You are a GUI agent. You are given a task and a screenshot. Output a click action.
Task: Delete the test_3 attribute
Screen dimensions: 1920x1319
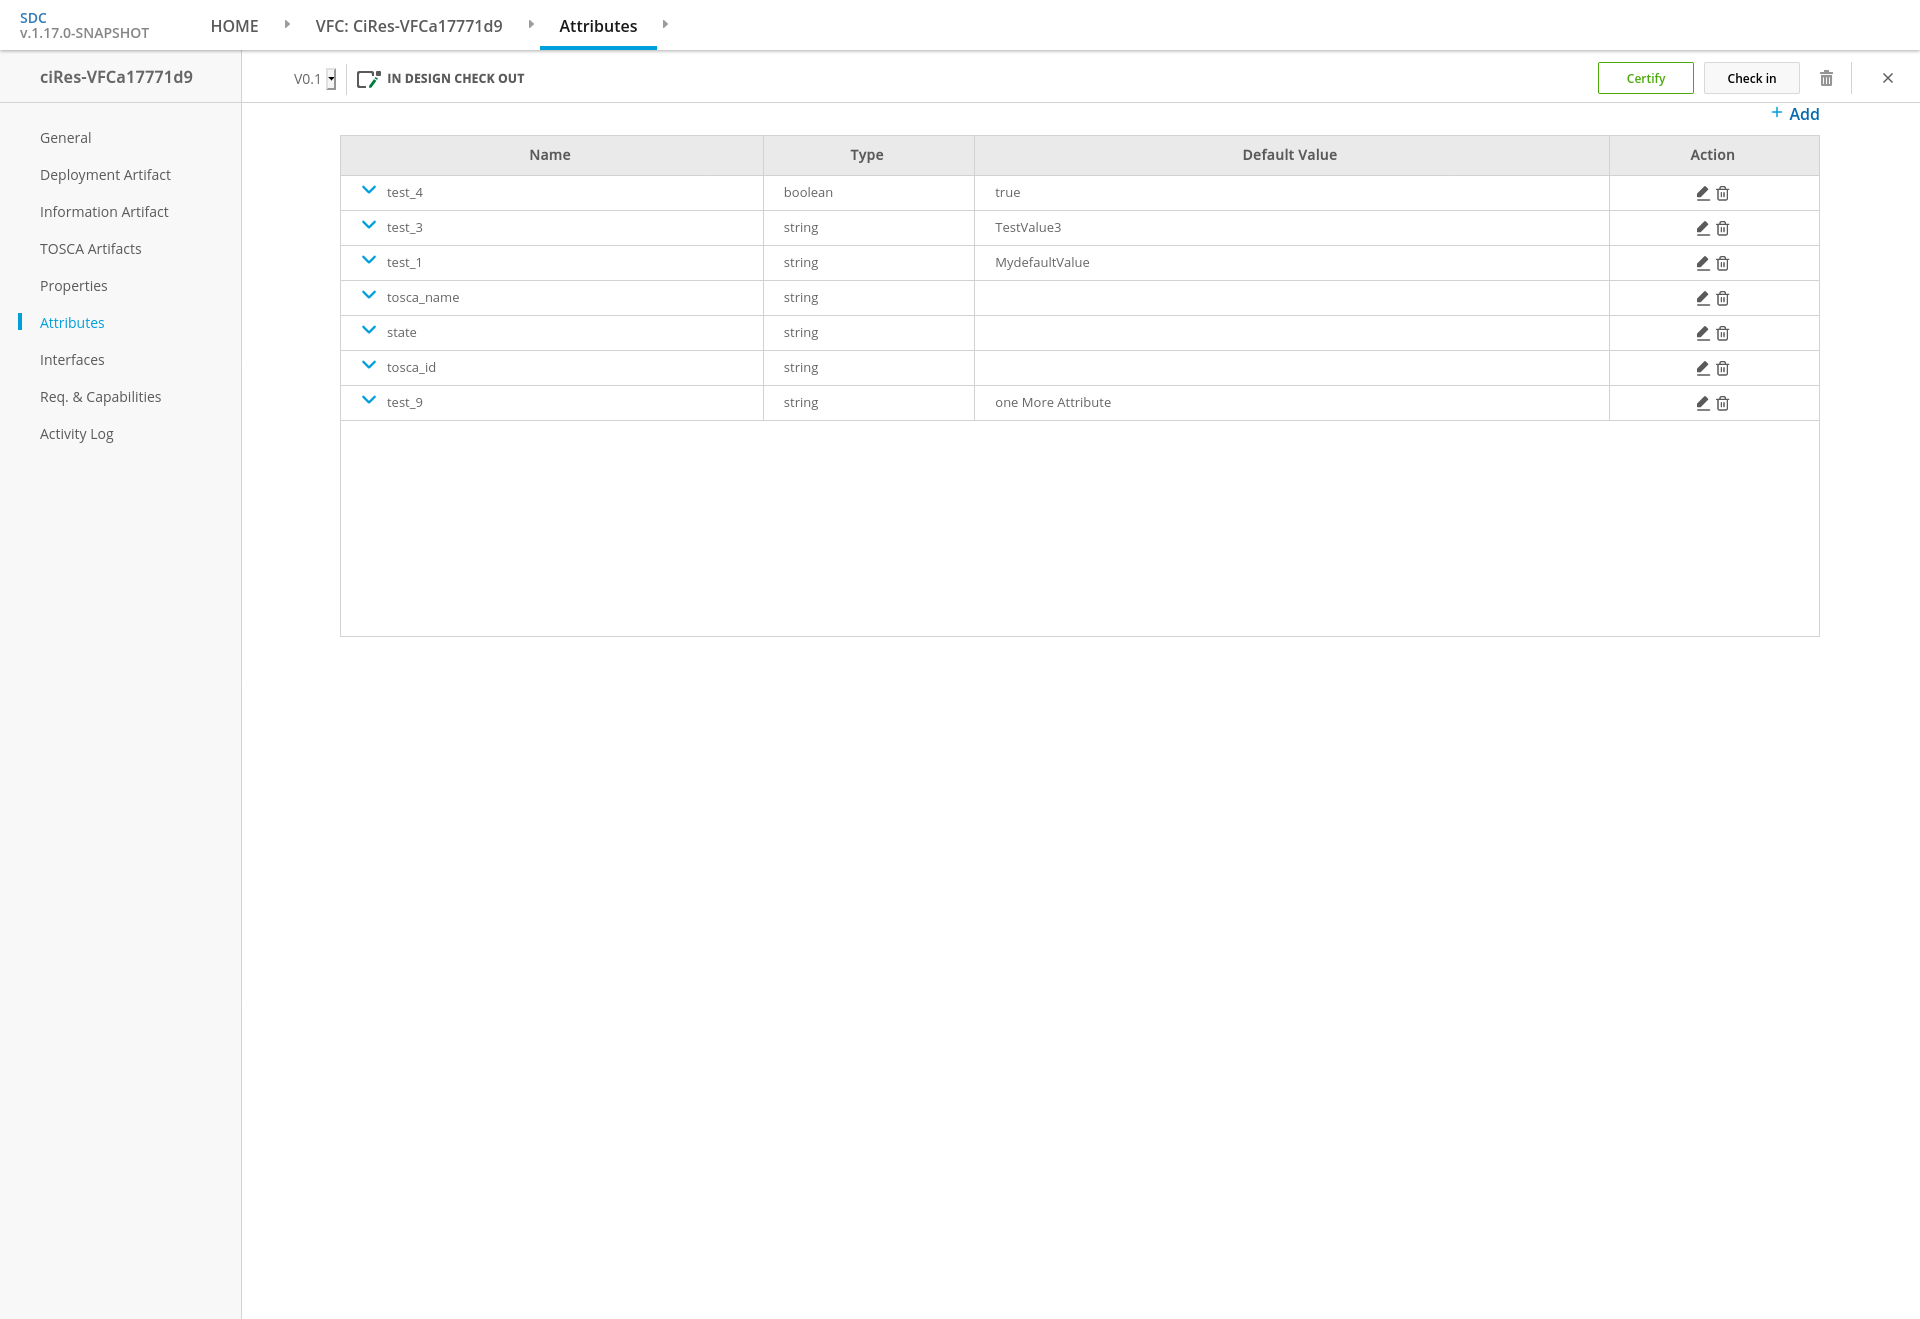click(1722, 228)
